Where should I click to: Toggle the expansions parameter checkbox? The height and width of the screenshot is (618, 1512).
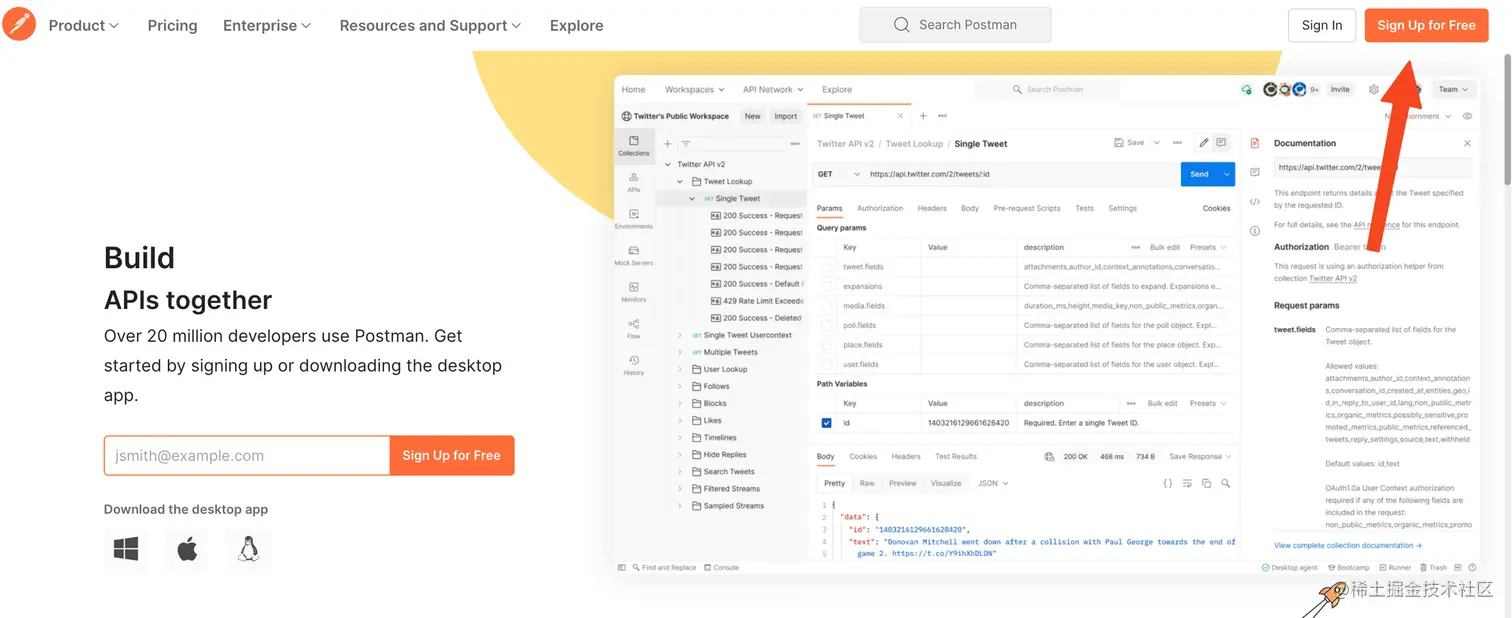coord(826,286)
